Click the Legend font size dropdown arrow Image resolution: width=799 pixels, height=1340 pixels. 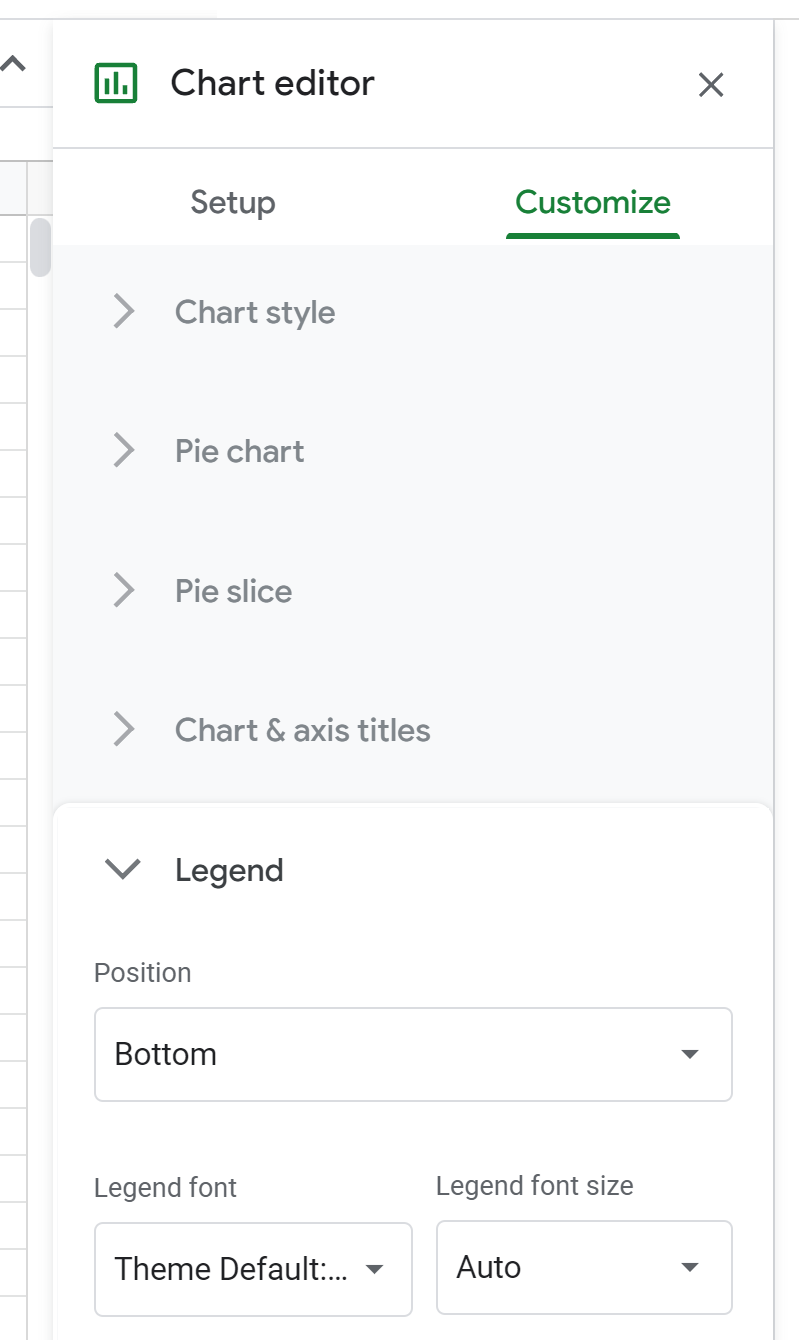(x=689, y=1267)
